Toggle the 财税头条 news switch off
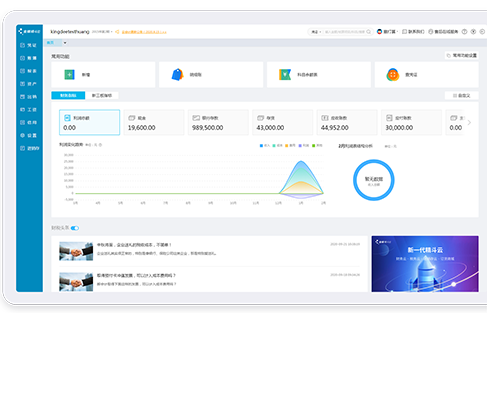 tap(75, 228)
